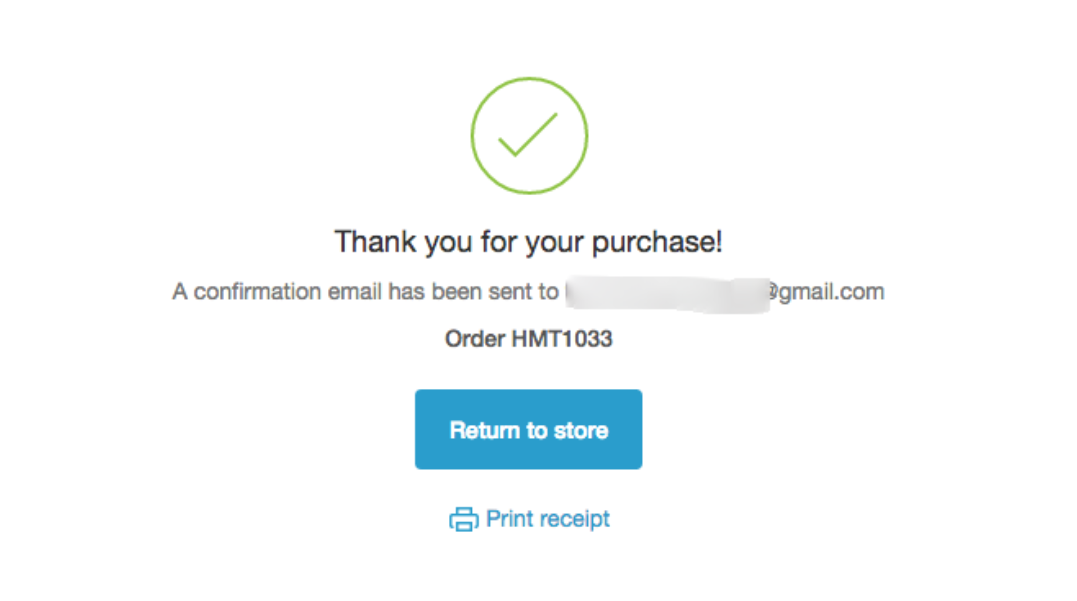Click the green success checkmark icon

click(x=528, y=135)
